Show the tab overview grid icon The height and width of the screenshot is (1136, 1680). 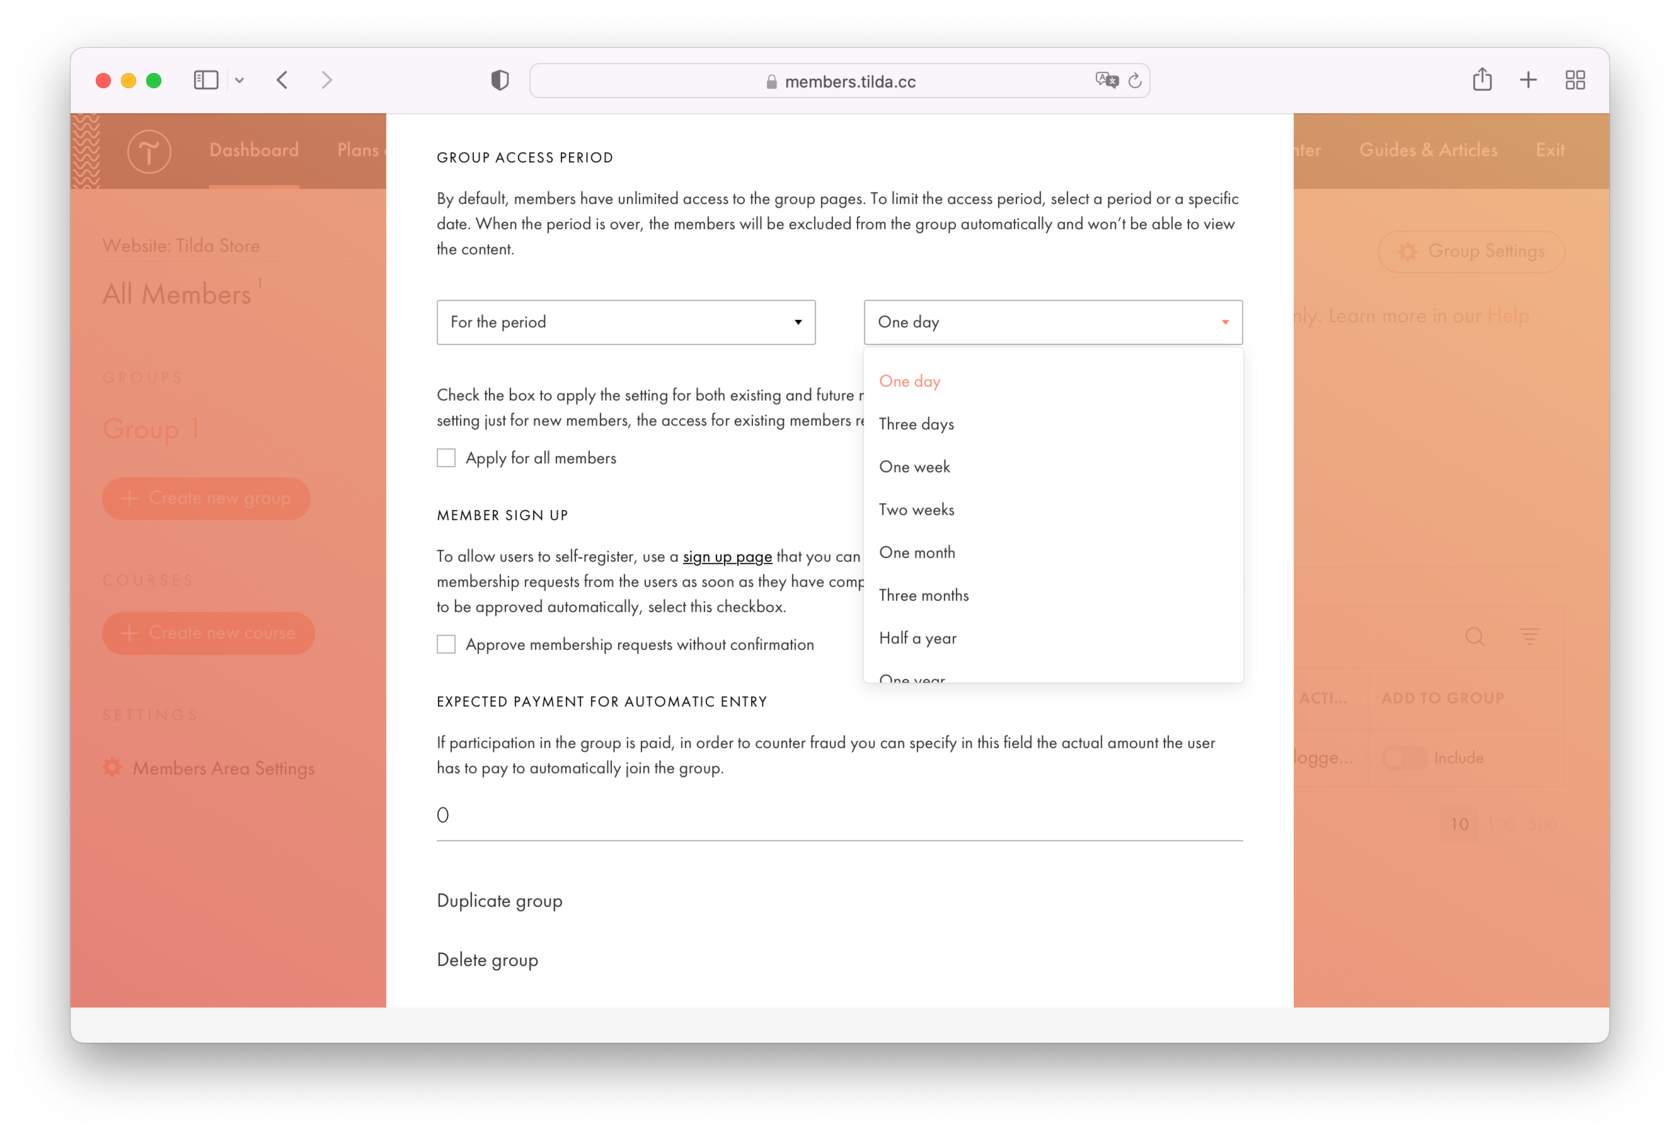1575,80
